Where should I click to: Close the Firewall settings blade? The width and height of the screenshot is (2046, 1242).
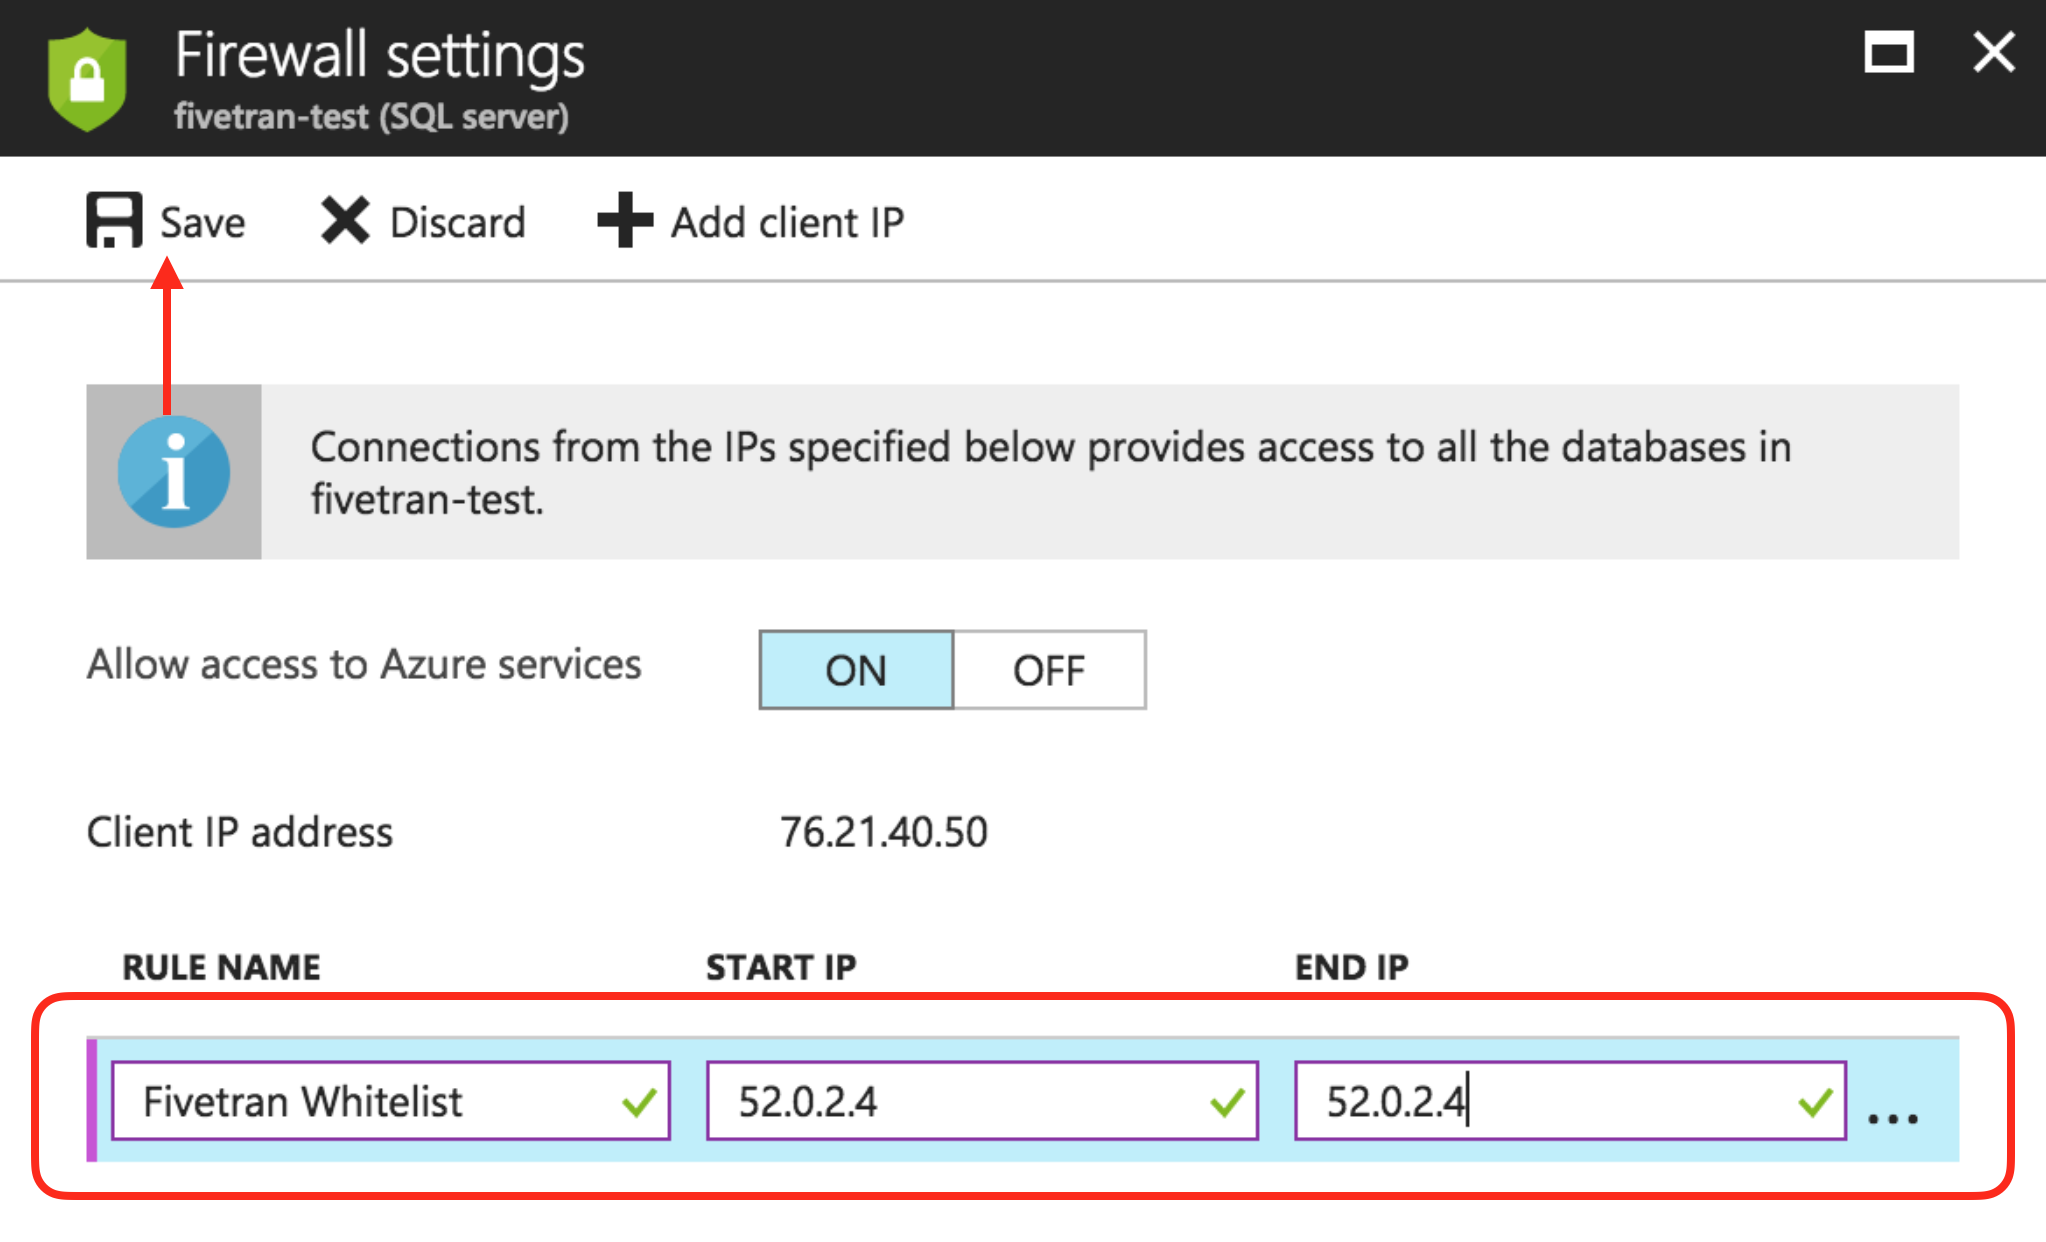tap(1994, 52)
